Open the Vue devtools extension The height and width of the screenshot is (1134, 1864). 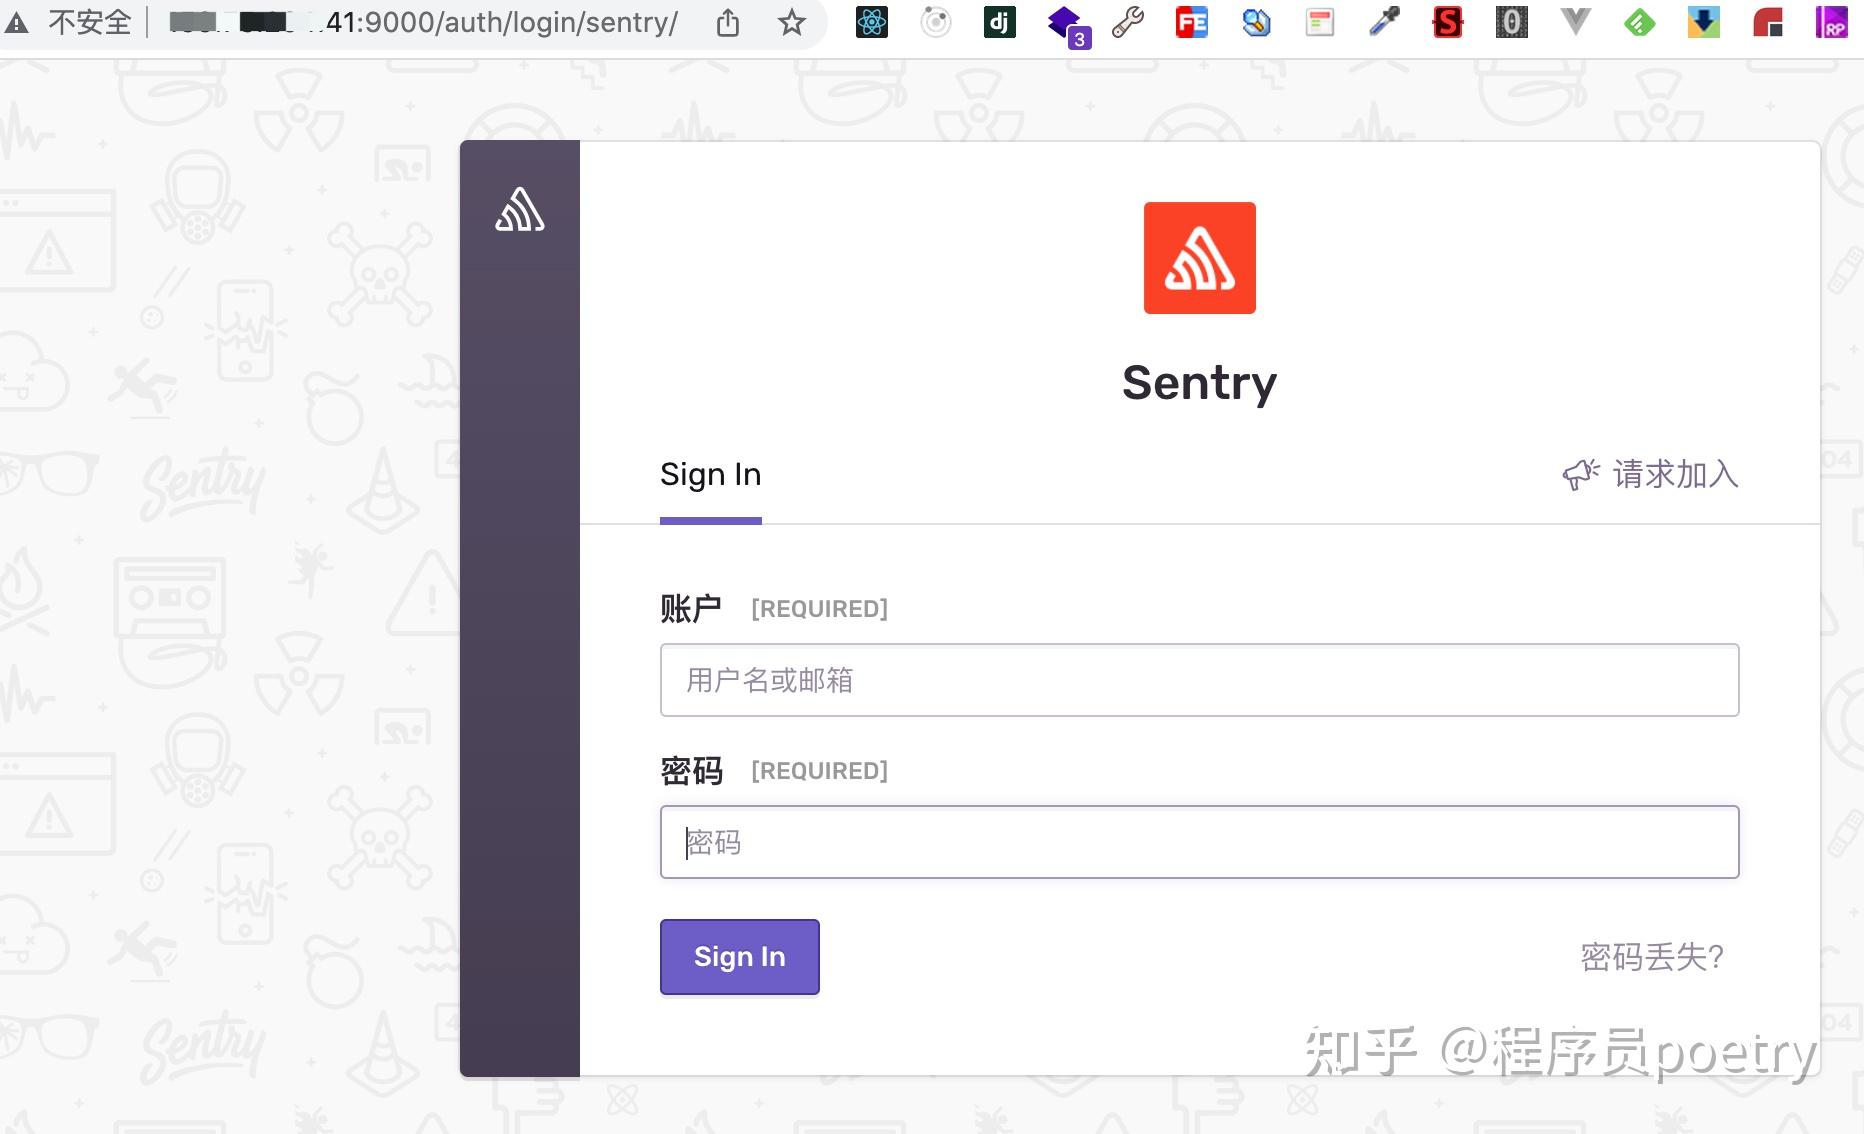[x=1575, y=22]
